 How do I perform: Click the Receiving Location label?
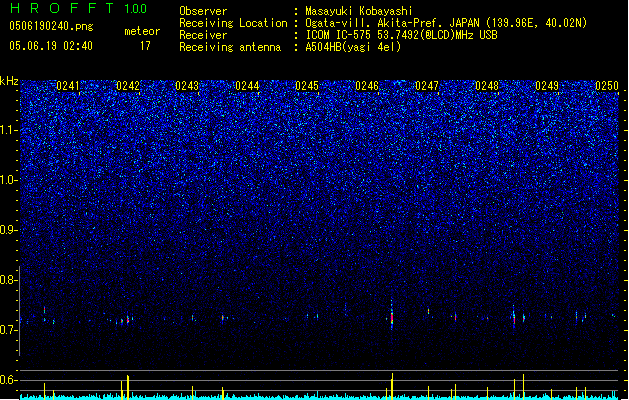coord(233,23)
